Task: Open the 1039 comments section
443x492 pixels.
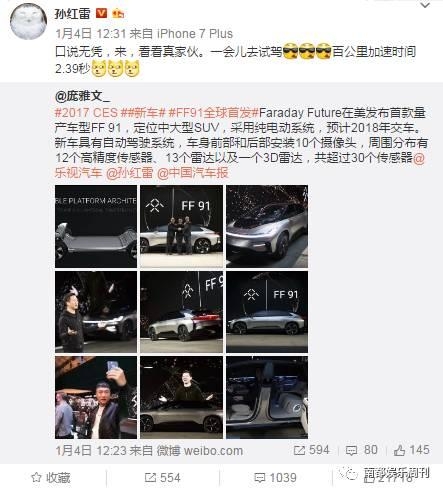Action: point(275,478)
